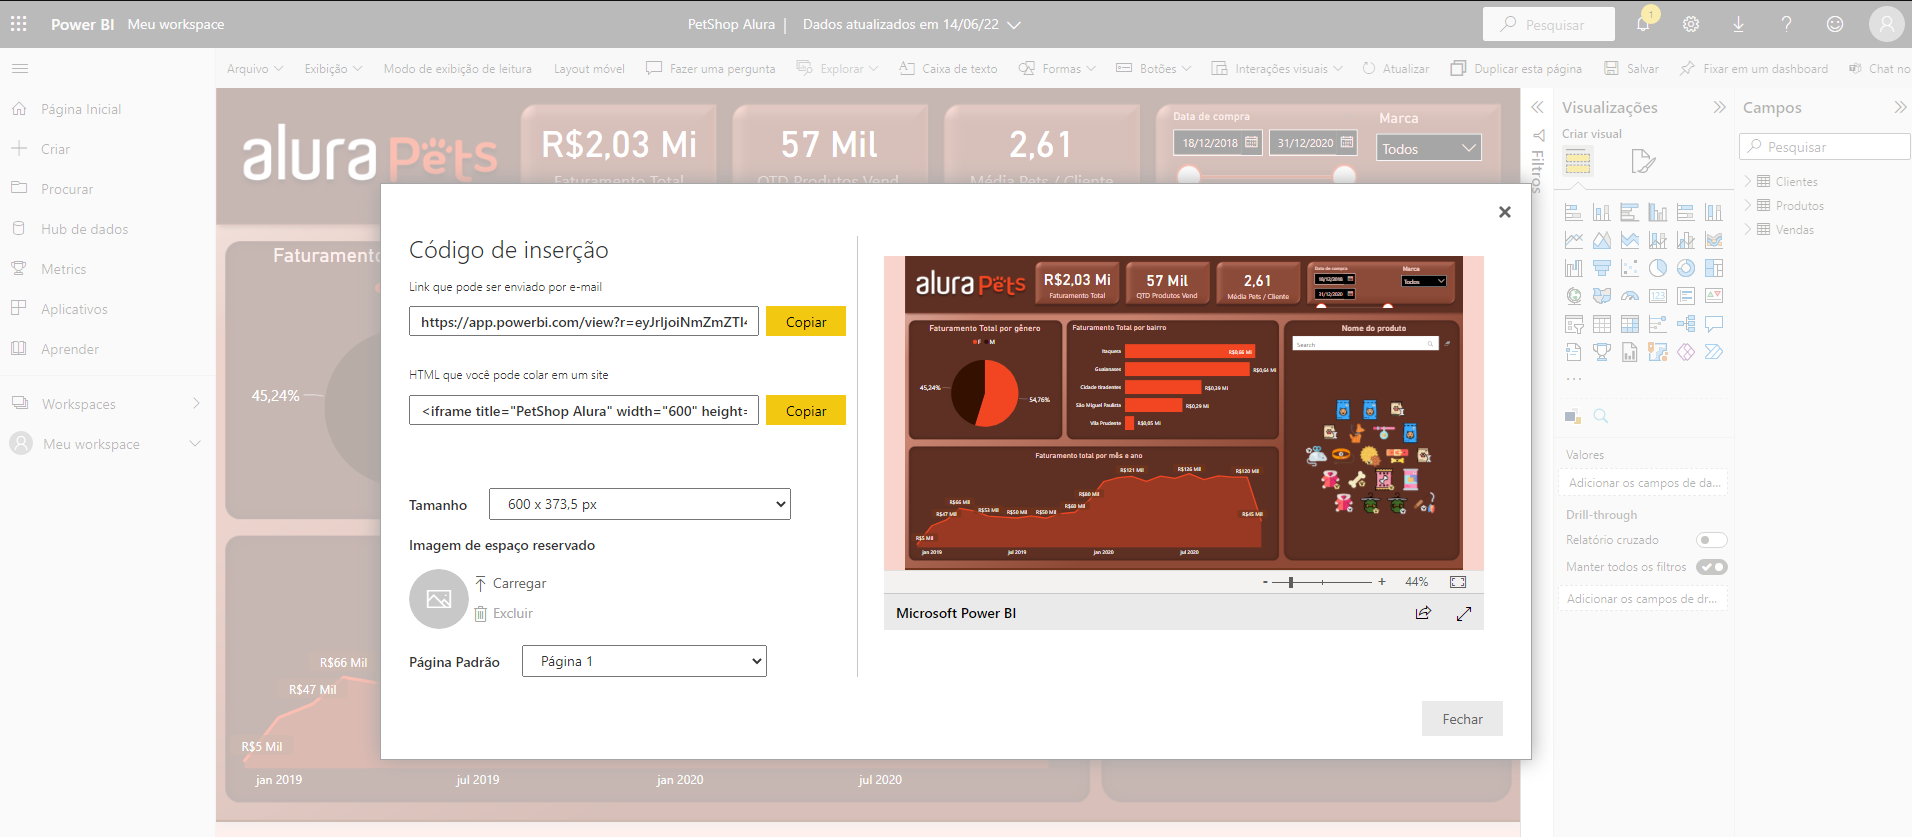Go to Página Inicial in sidebar
The image size is (1912, 837).
[81, 109]
